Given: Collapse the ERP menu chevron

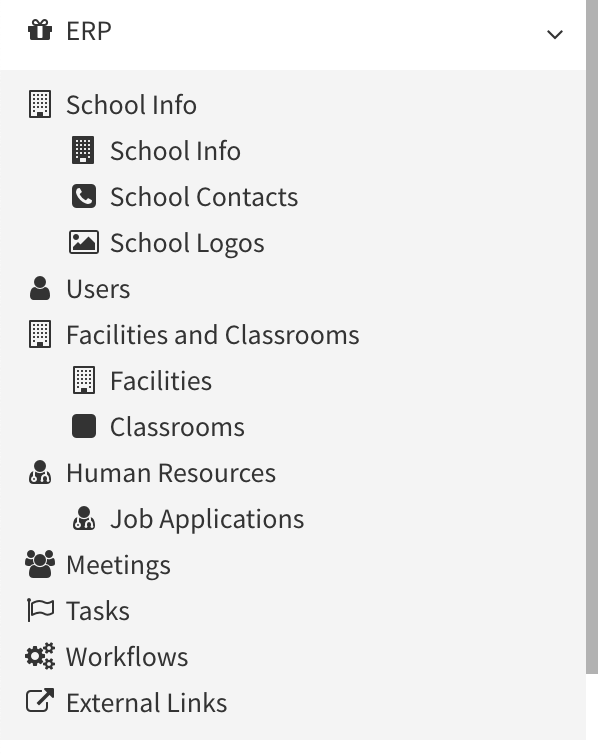Looking at the screenshot, I should click(555, 35).
